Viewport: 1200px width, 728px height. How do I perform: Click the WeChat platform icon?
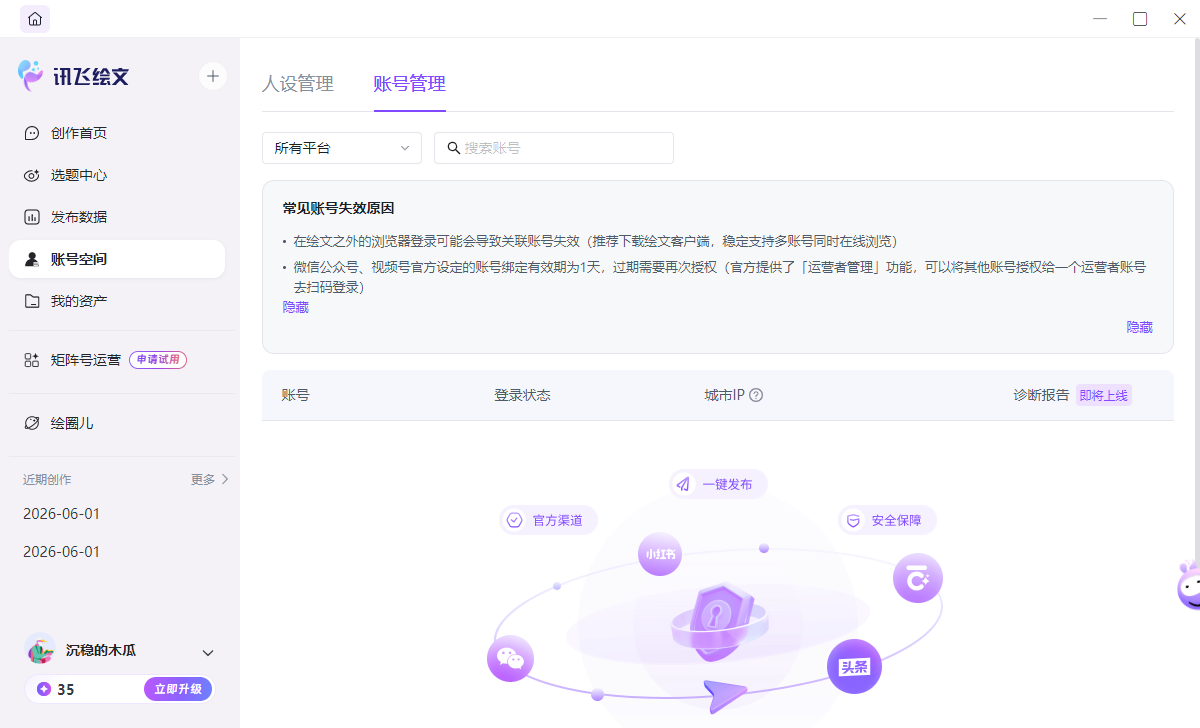pos(510,659)
